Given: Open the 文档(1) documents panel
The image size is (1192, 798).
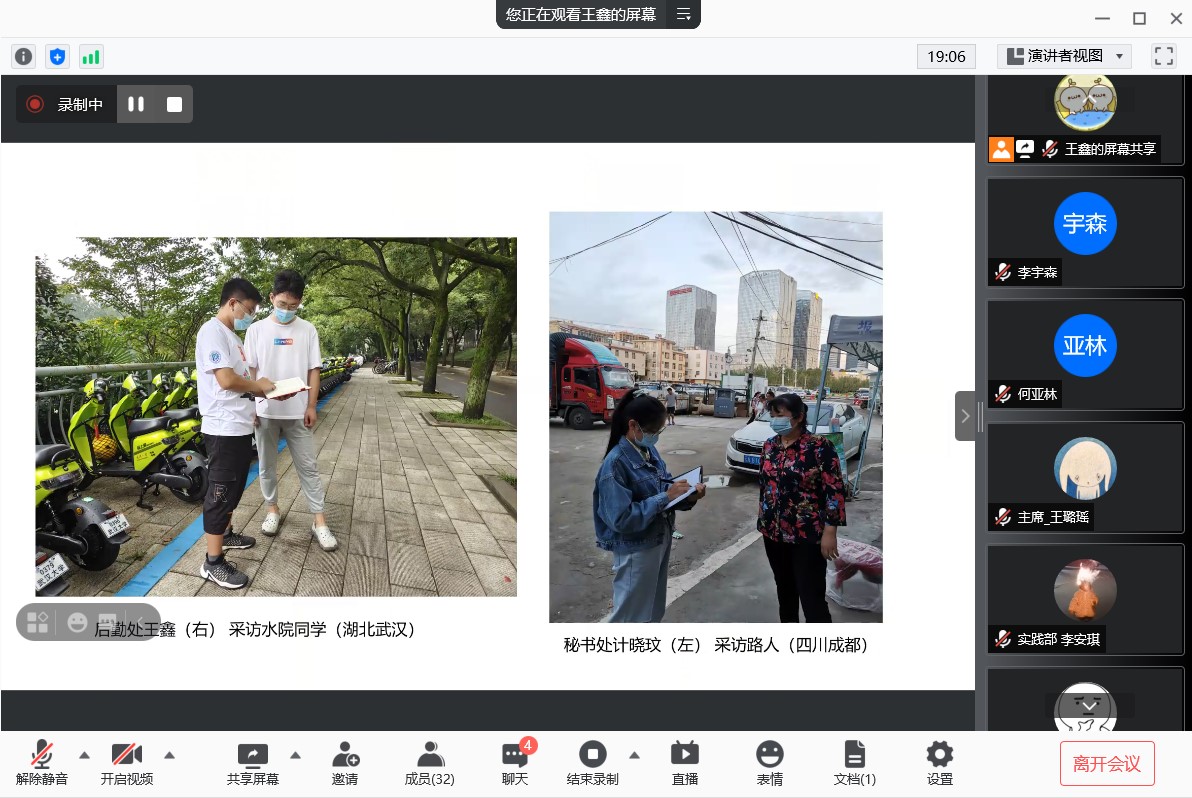Looking at the screenshot, I should [854, 763].
